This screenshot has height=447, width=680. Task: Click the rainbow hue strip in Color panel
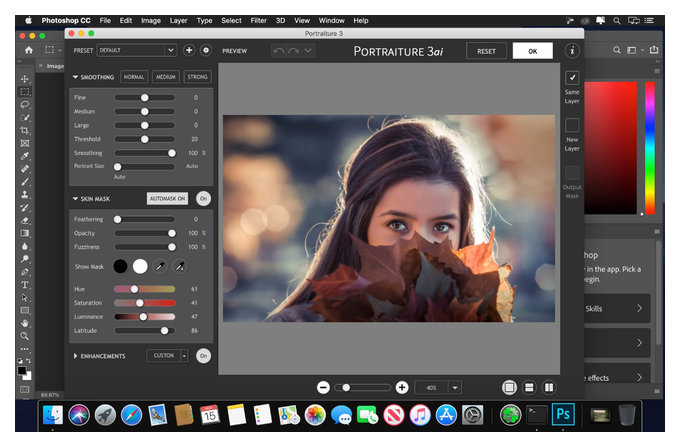tap(650, 148)
